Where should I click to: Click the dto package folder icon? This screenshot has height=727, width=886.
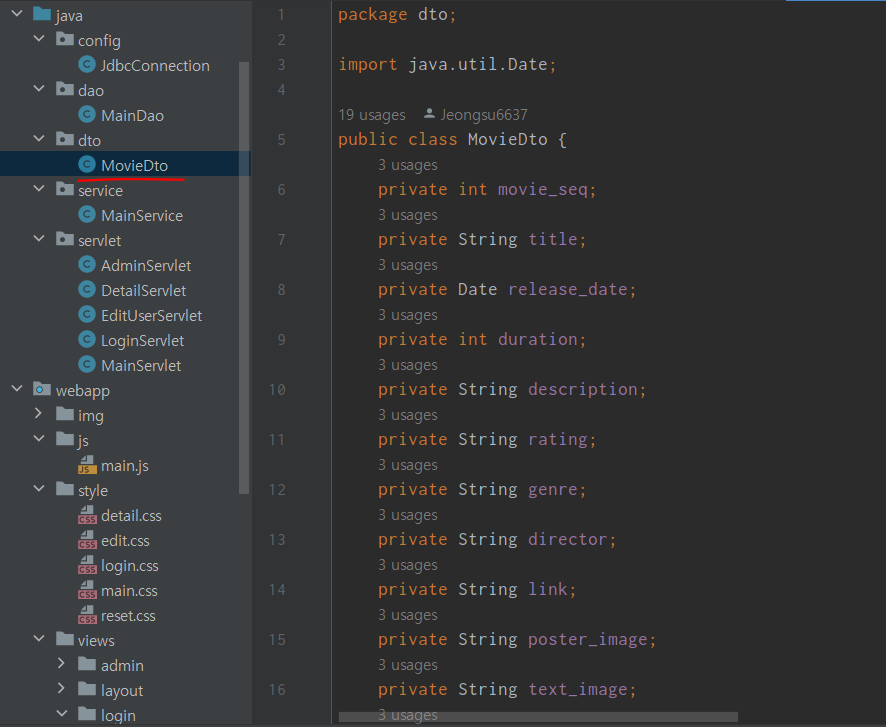click(65, 139)
